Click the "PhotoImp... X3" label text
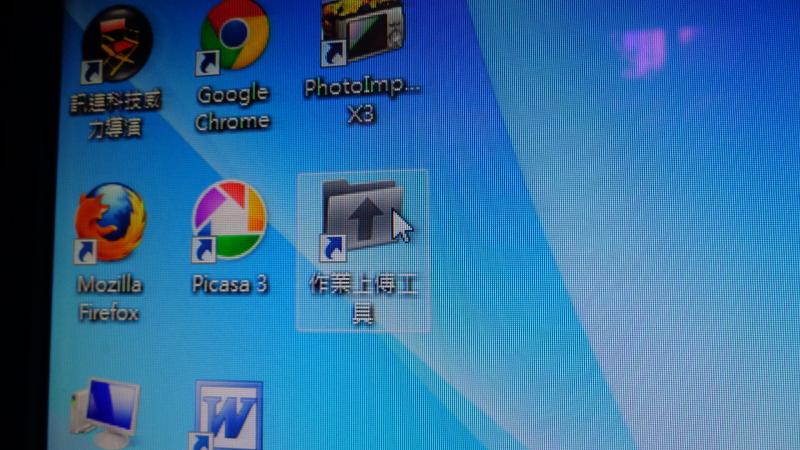The height and width of the screenshot is (450, 800). tap(362, 100)
